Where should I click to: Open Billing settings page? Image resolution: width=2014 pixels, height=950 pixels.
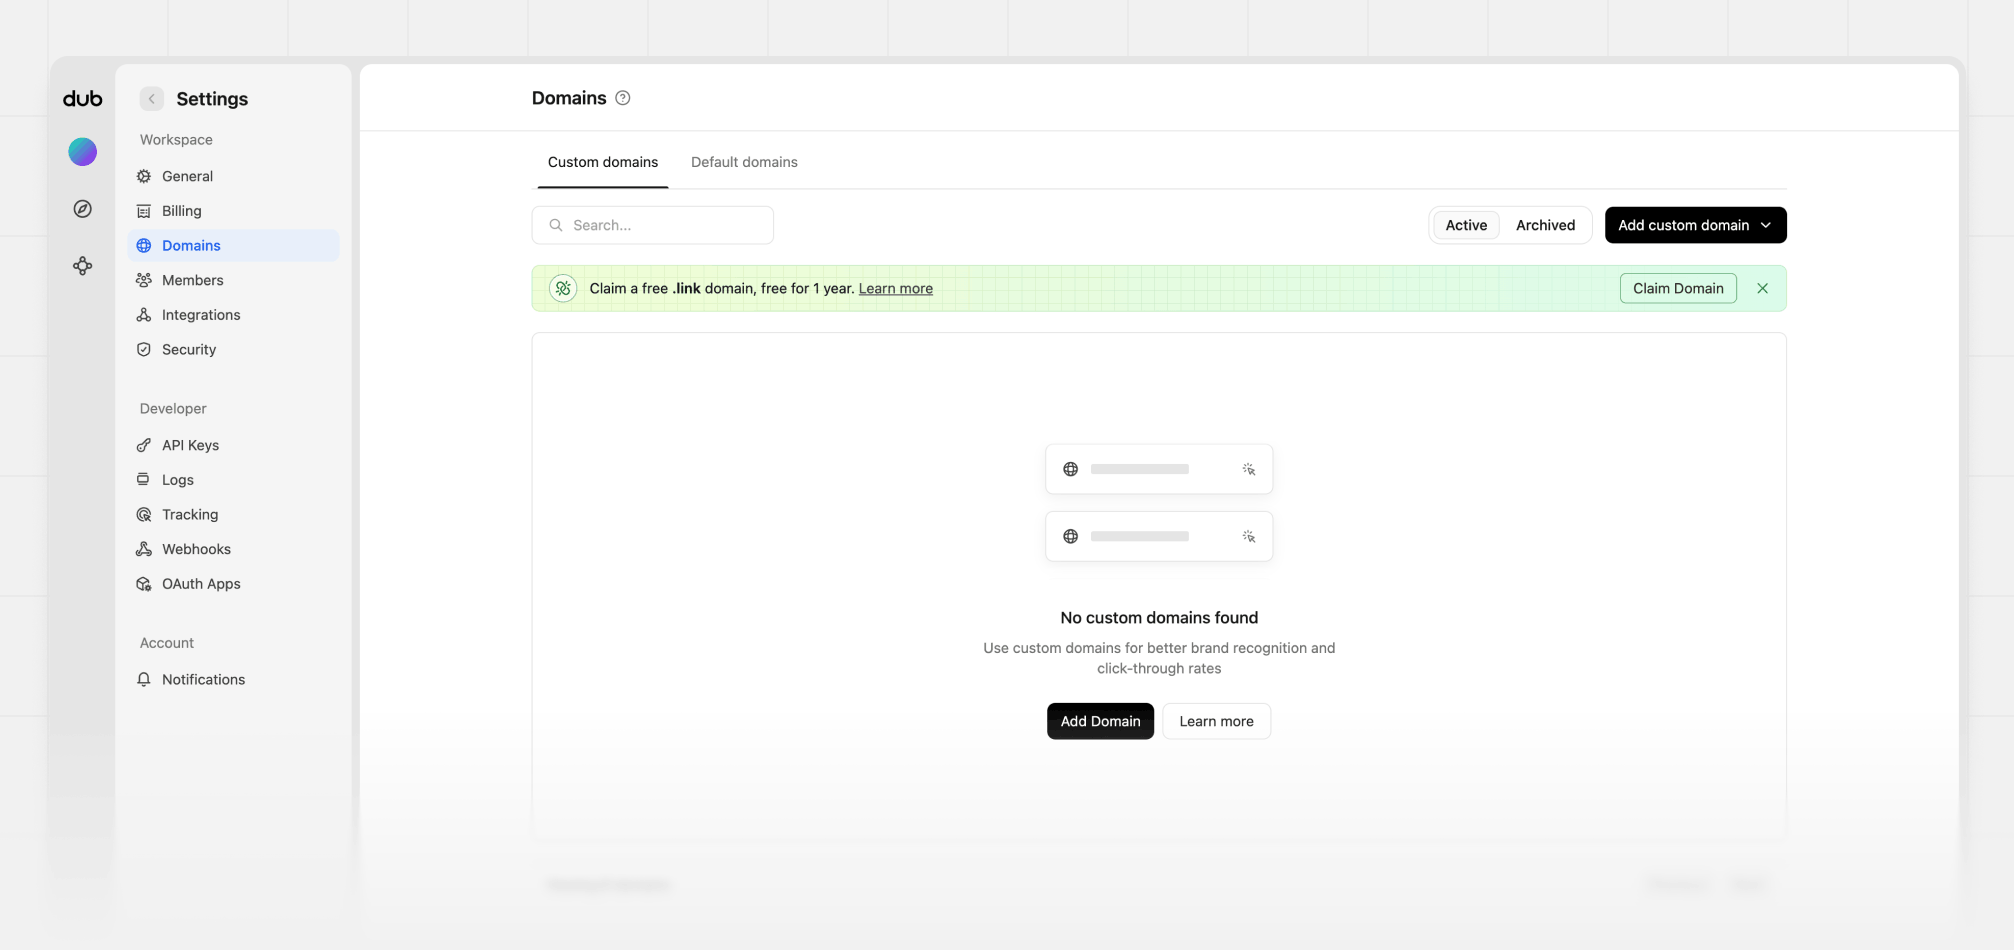(233, 211)
